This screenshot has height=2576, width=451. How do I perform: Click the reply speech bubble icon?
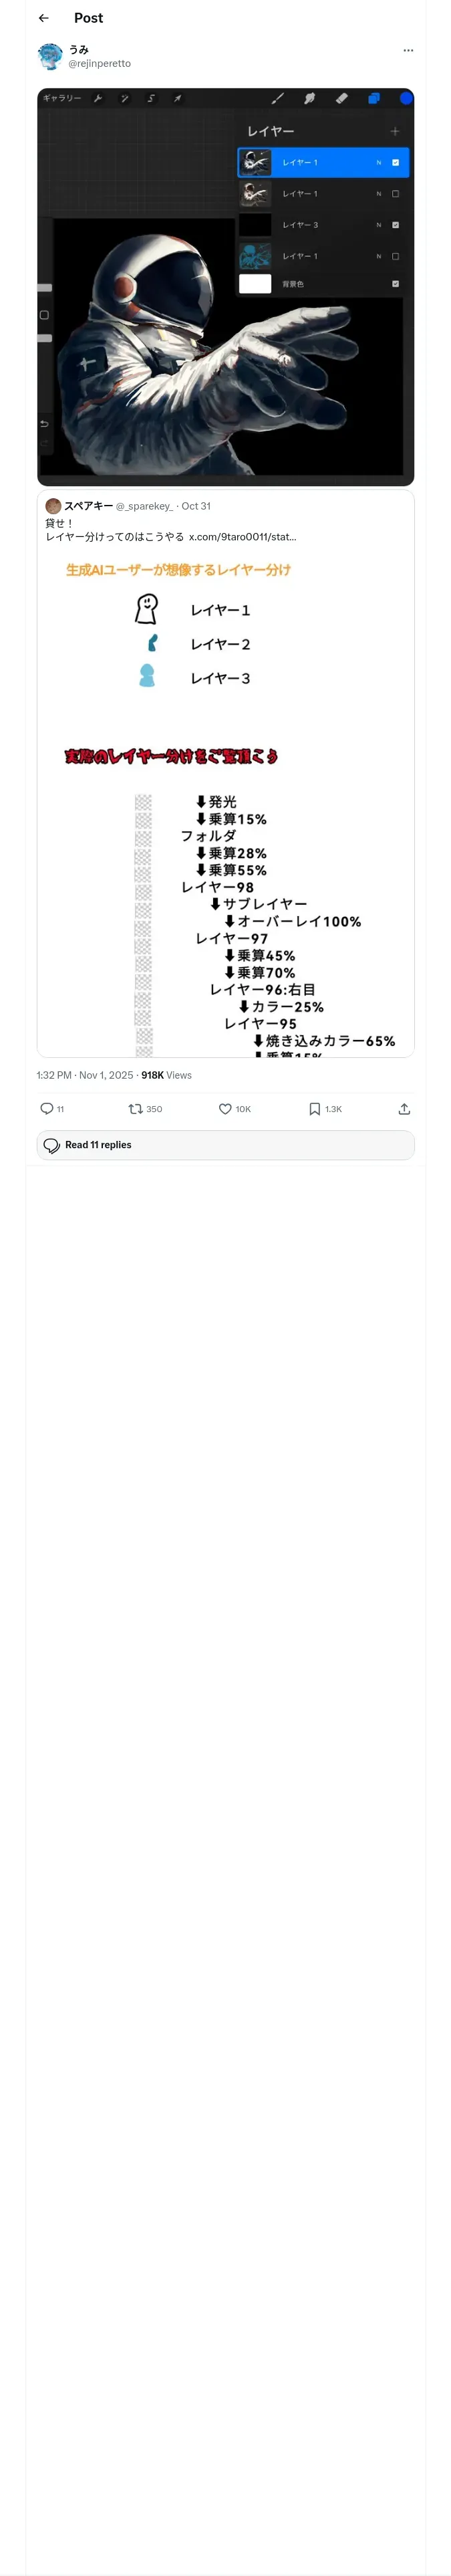(x=47, y=1109)
